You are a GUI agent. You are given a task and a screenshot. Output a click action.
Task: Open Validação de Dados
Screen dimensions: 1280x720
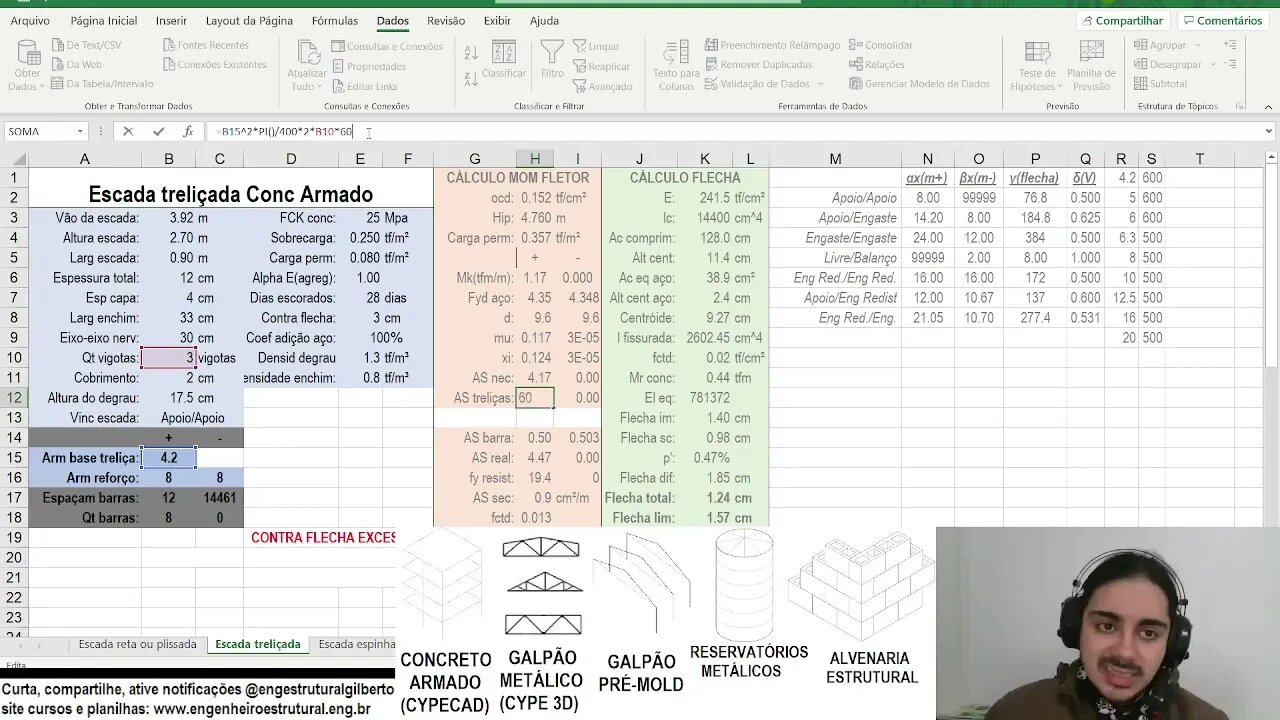[x=758, y=84]
